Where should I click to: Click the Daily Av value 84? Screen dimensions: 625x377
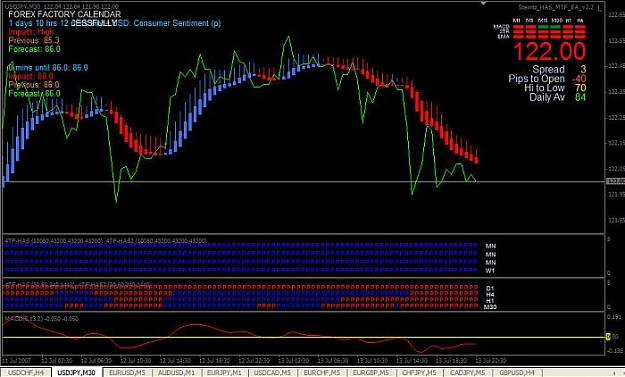pyautogui.click(x=580, y=97)
